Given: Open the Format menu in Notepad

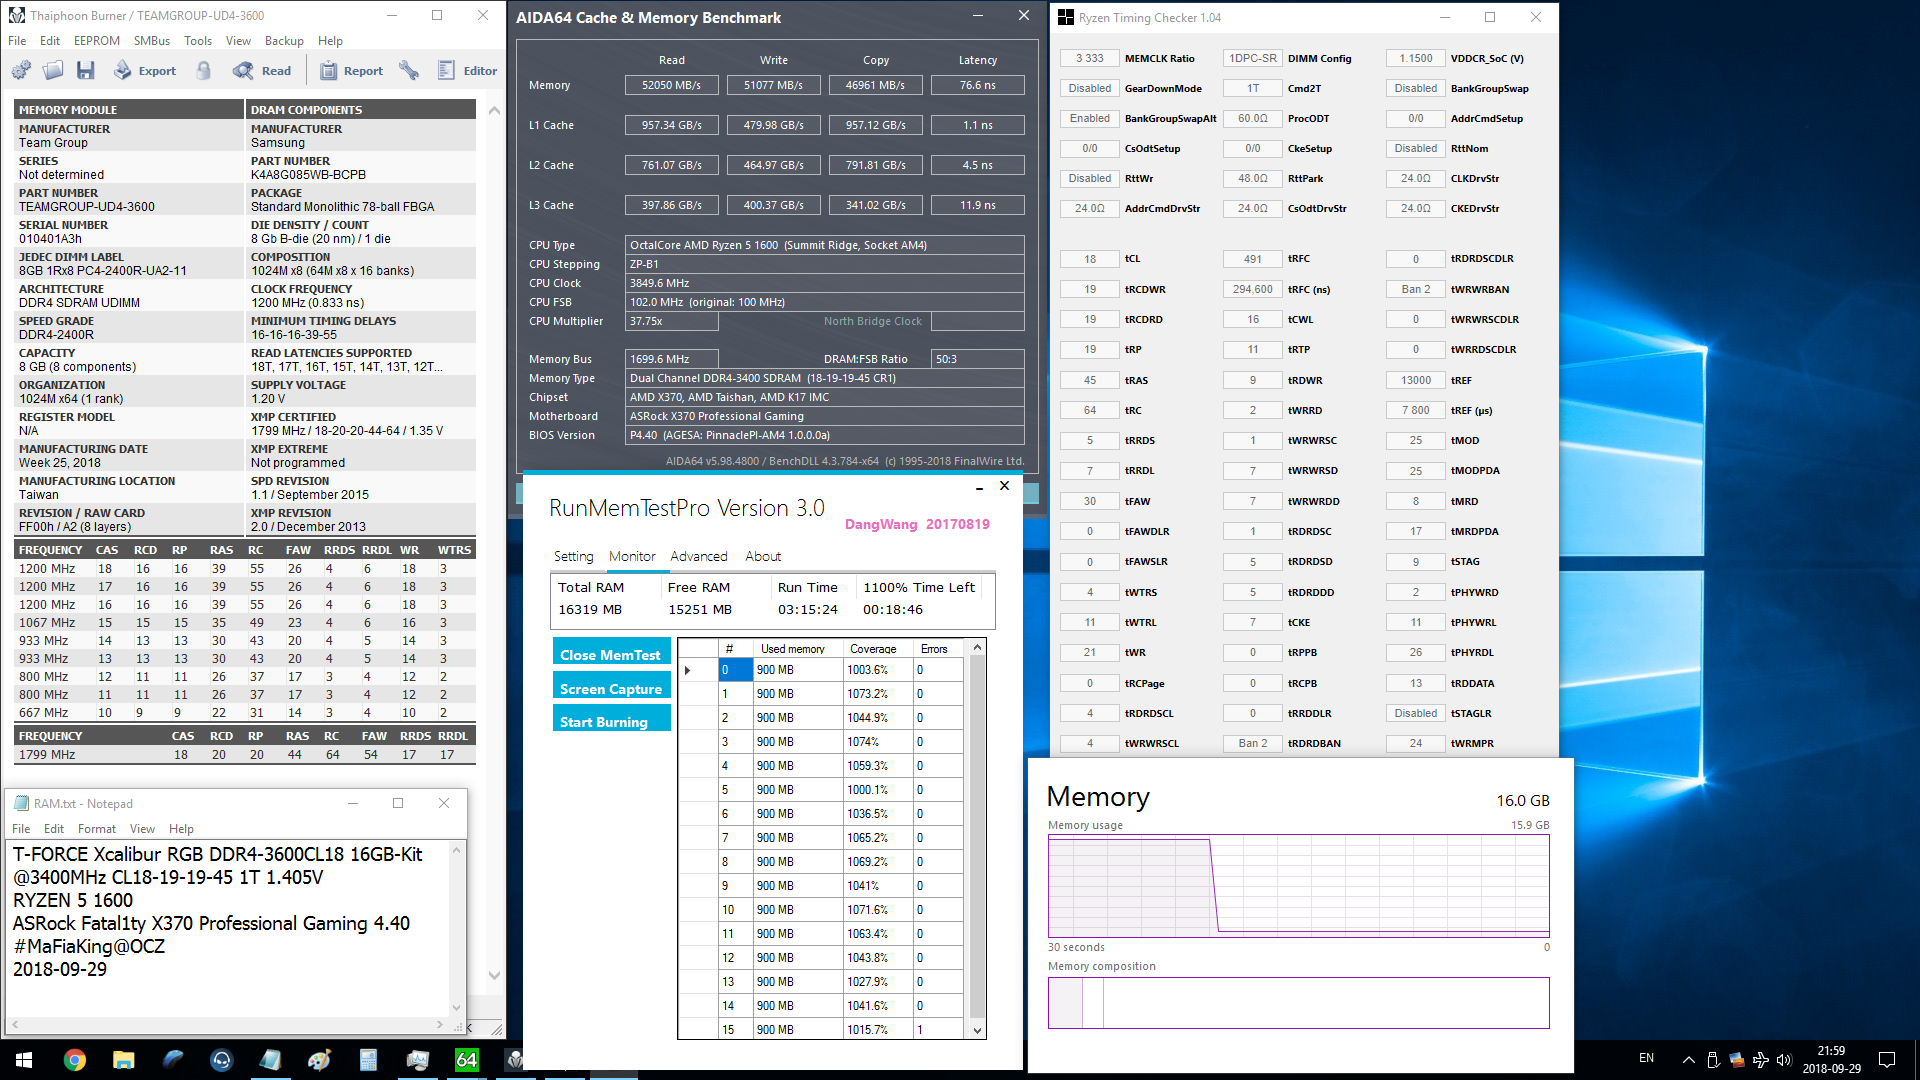Looking at the screenshot, I should coord(96,829).
